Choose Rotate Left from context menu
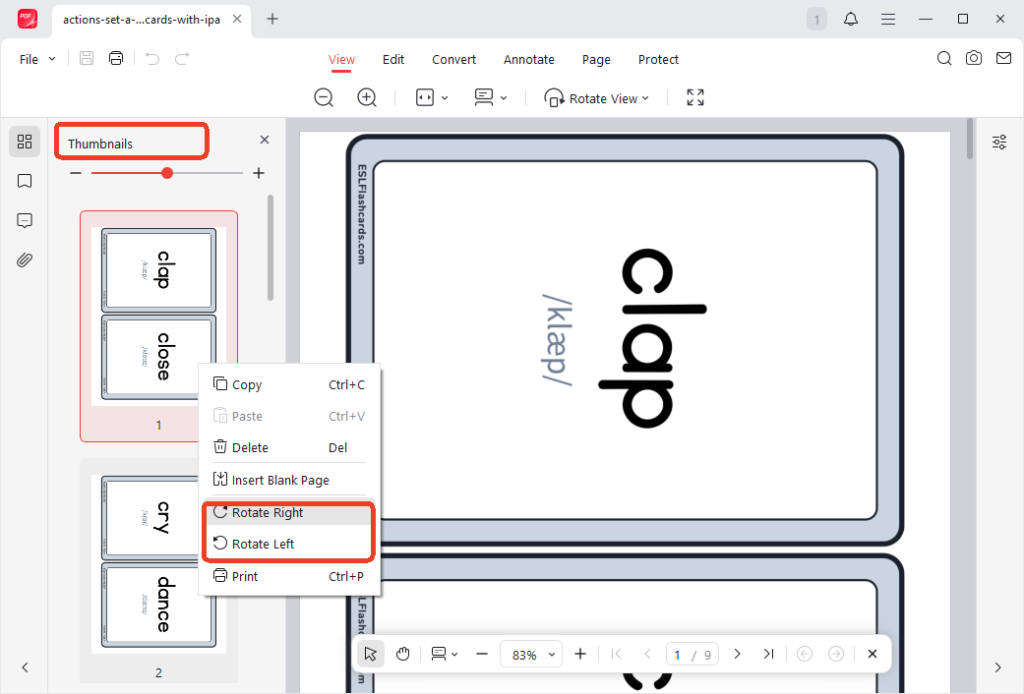The width and height of the screenshot is (1024, 694). (289, 544)
